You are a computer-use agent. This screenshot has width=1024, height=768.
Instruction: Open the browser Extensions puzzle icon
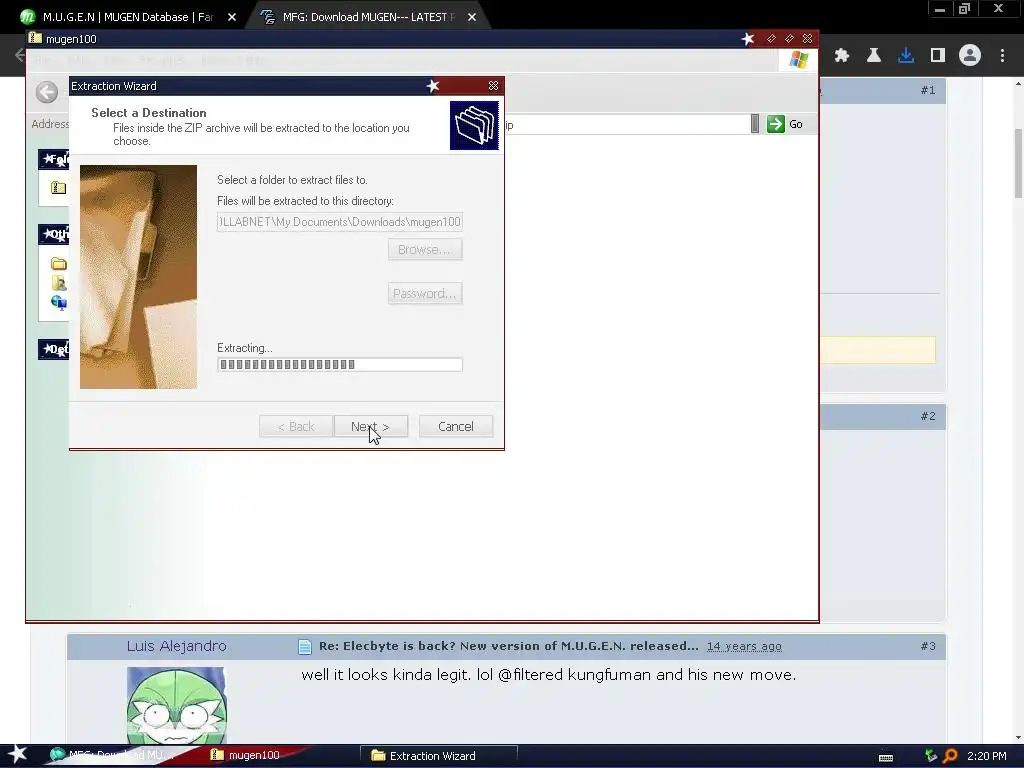point(842,56)
